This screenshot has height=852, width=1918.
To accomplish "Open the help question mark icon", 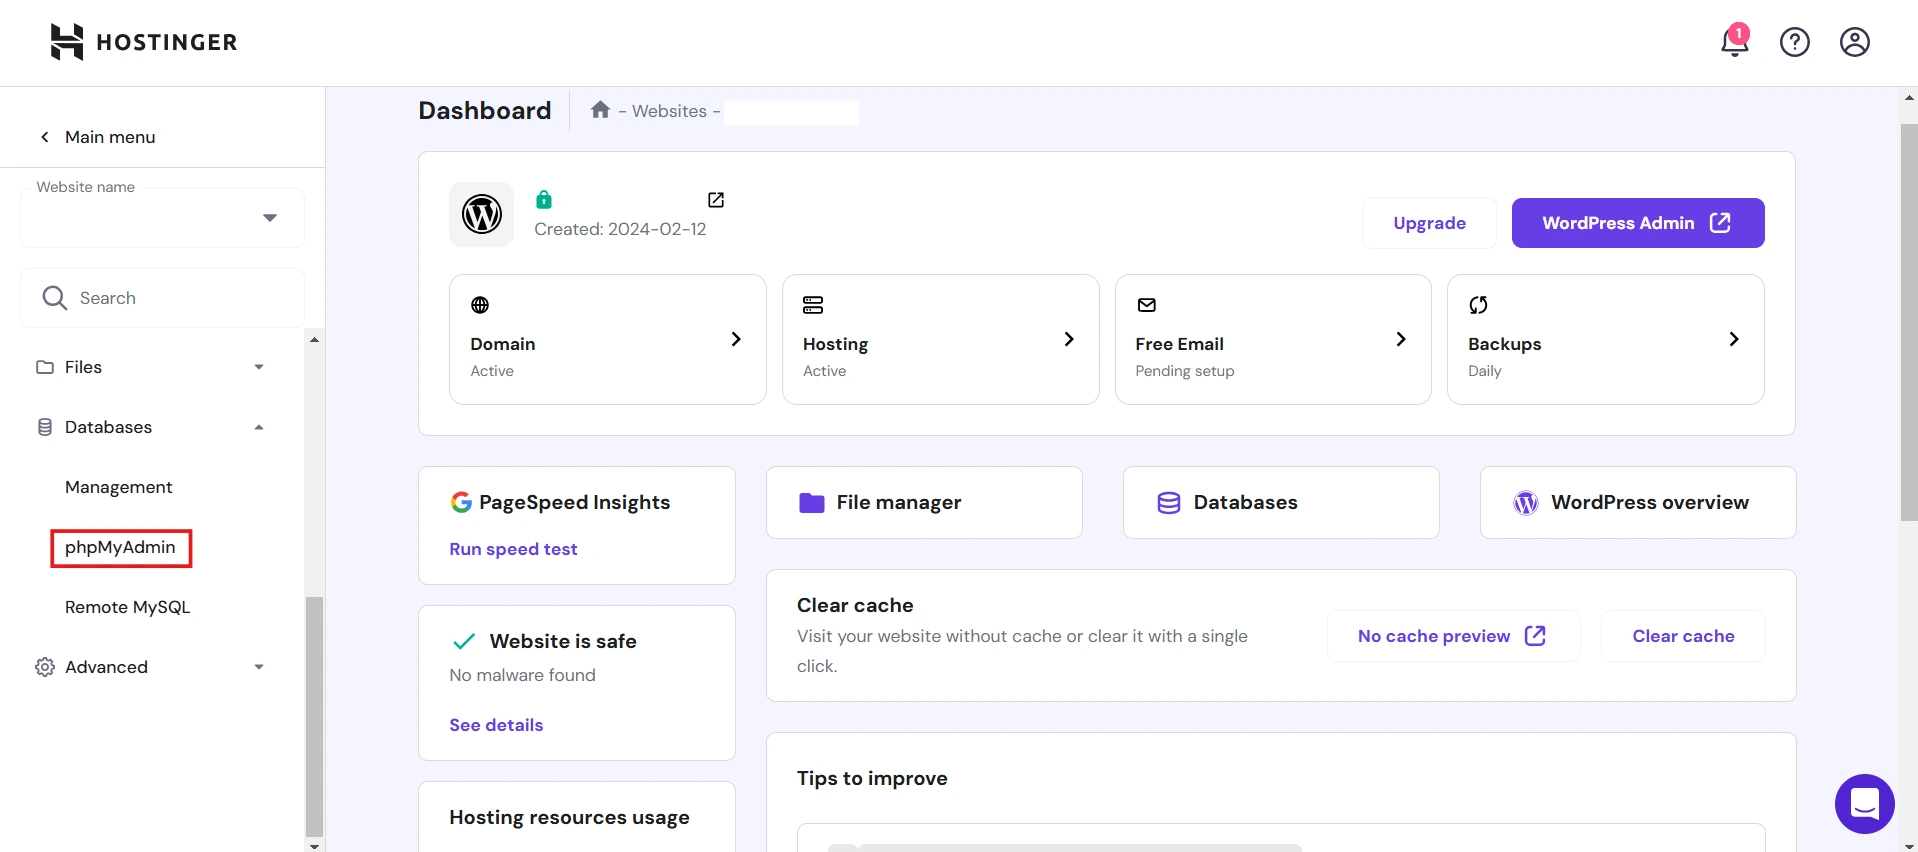I will point(1795,42).
